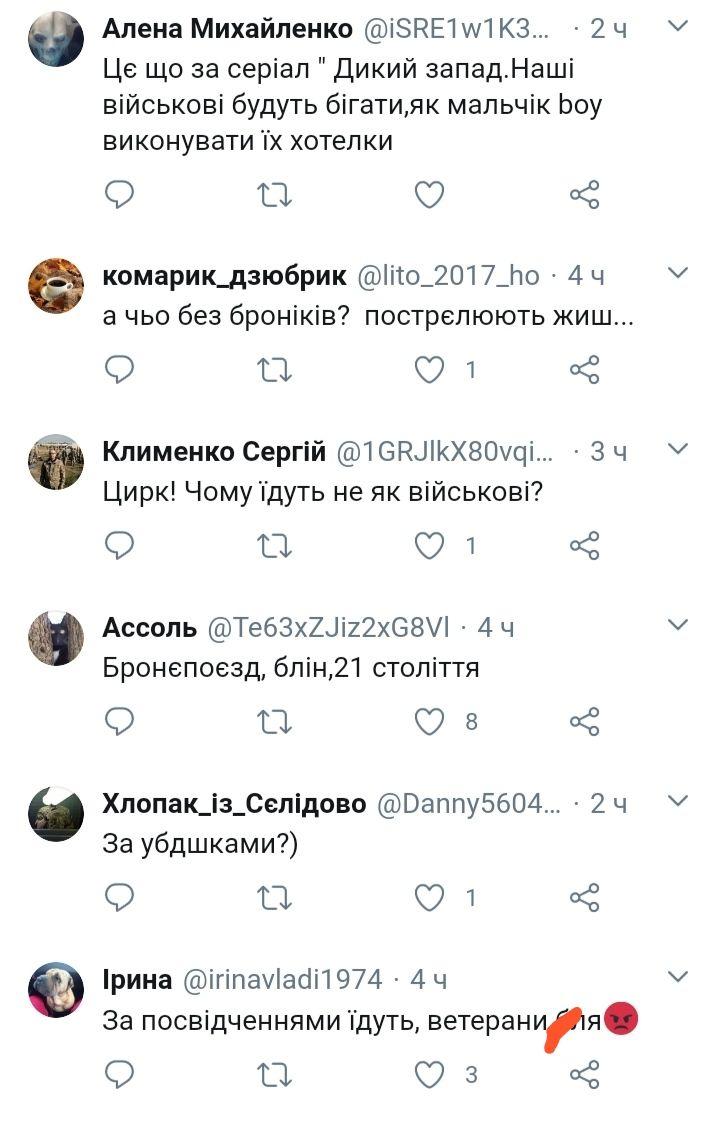Like Ірина's tweet with 3 likes
The height and width of the screenshot is (1122, 720).
point(429,1074)
